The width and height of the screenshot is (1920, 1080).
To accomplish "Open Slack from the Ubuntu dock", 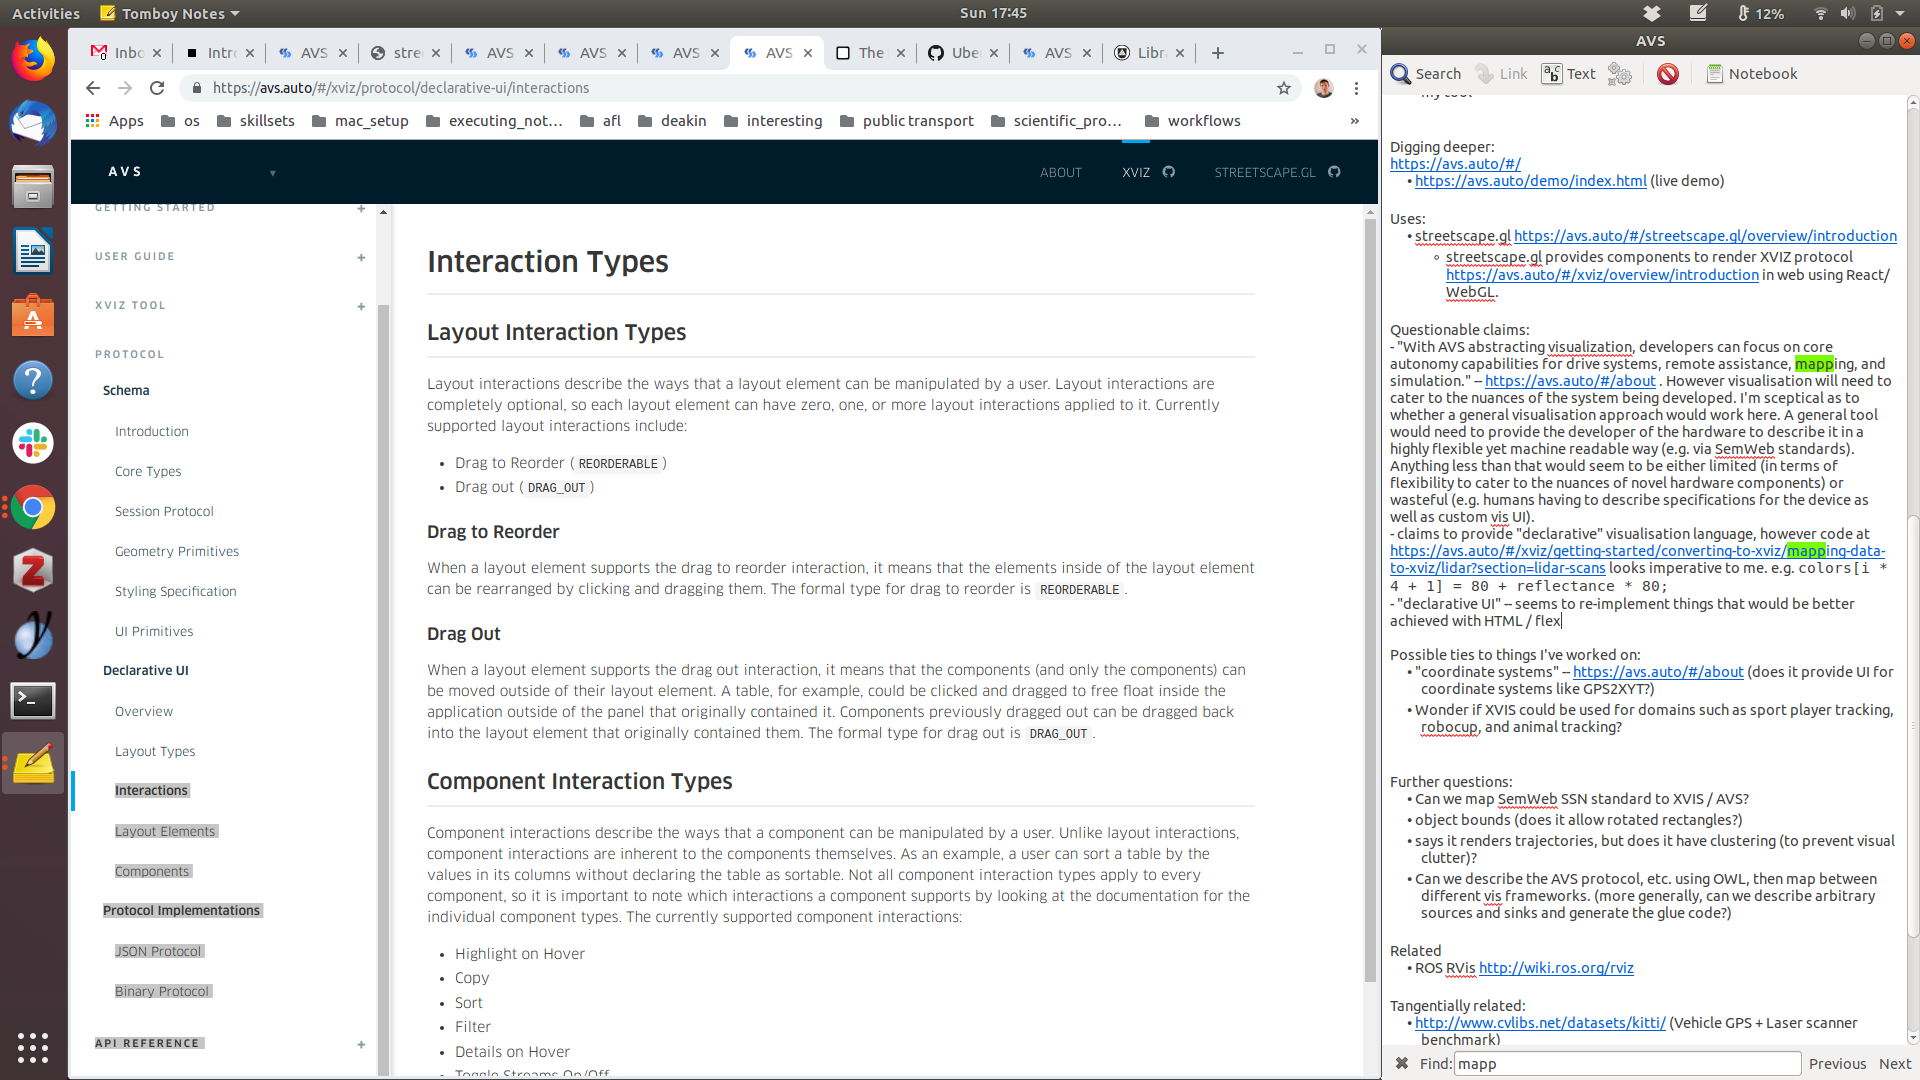I will click(33, 443).
